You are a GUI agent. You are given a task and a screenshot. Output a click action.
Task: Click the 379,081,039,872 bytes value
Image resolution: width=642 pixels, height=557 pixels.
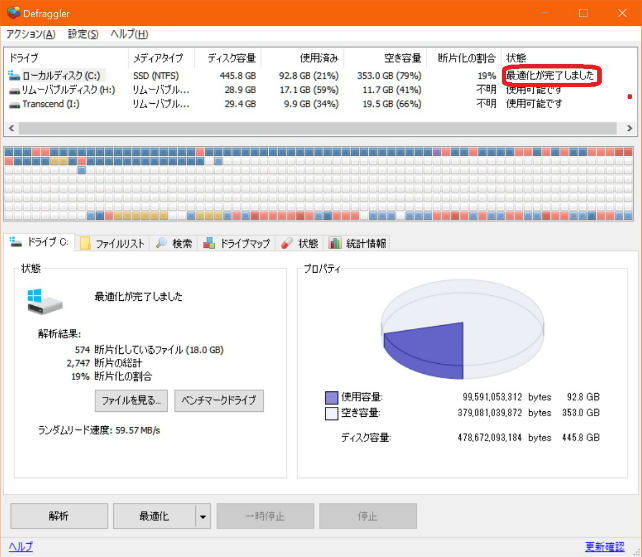pyautogui.click(x=504, y=413)
